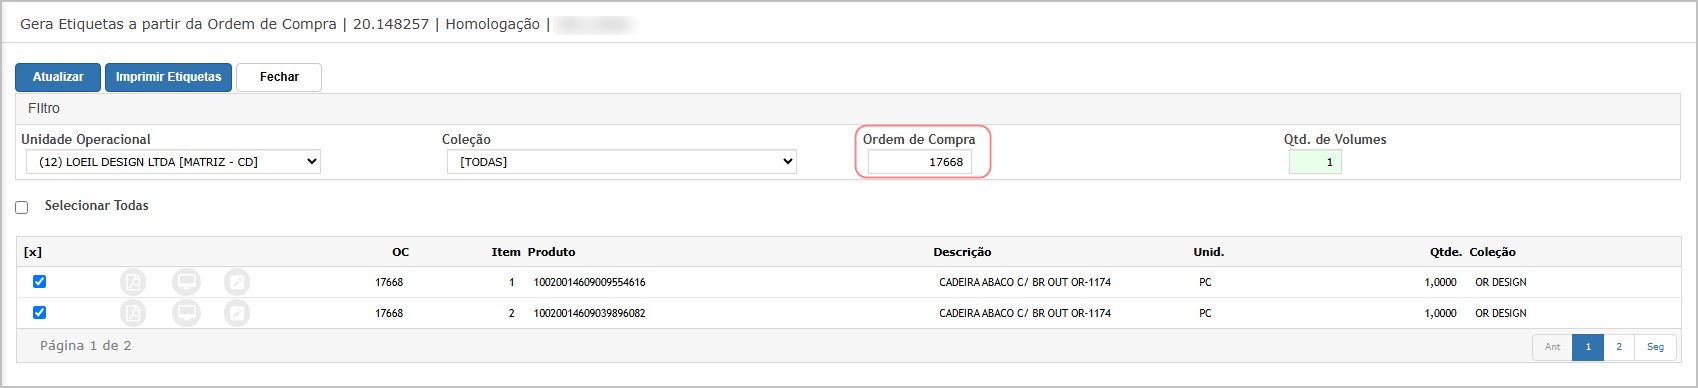This screenshot has height=388, width=1698.
Task: Click the monitor icon for item 1
Action: 186,282
